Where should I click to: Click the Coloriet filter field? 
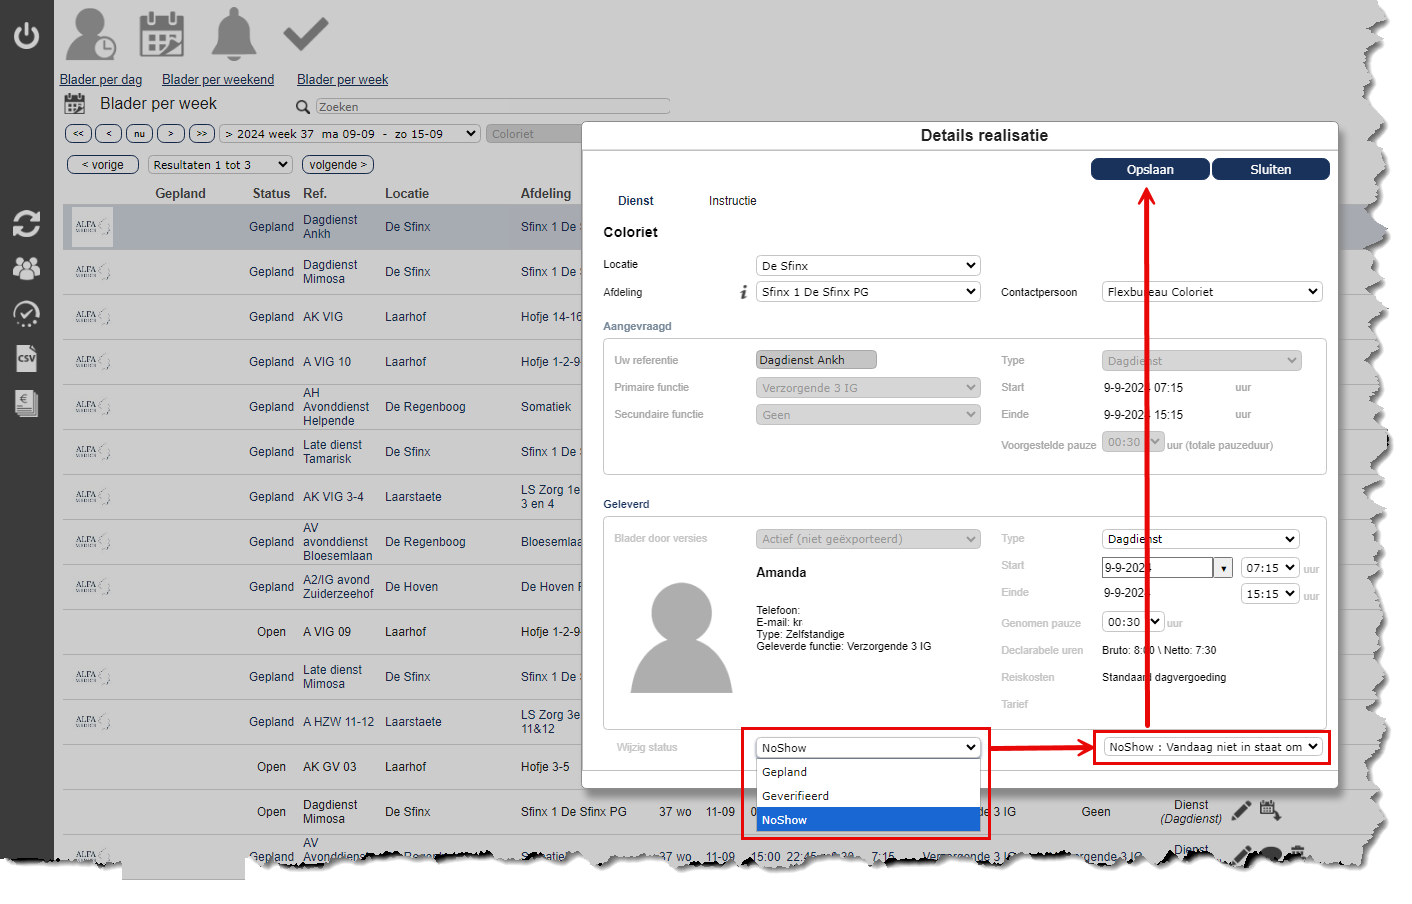[534, 134]
